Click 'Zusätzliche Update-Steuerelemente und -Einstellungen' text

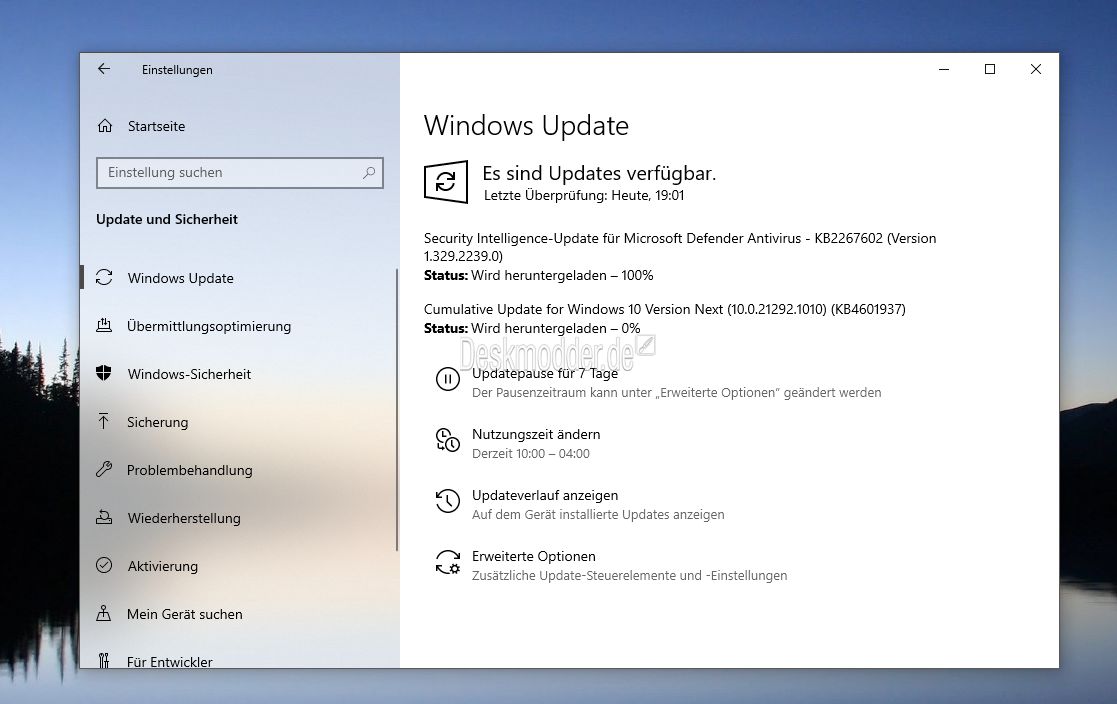(x=629, y=575)
